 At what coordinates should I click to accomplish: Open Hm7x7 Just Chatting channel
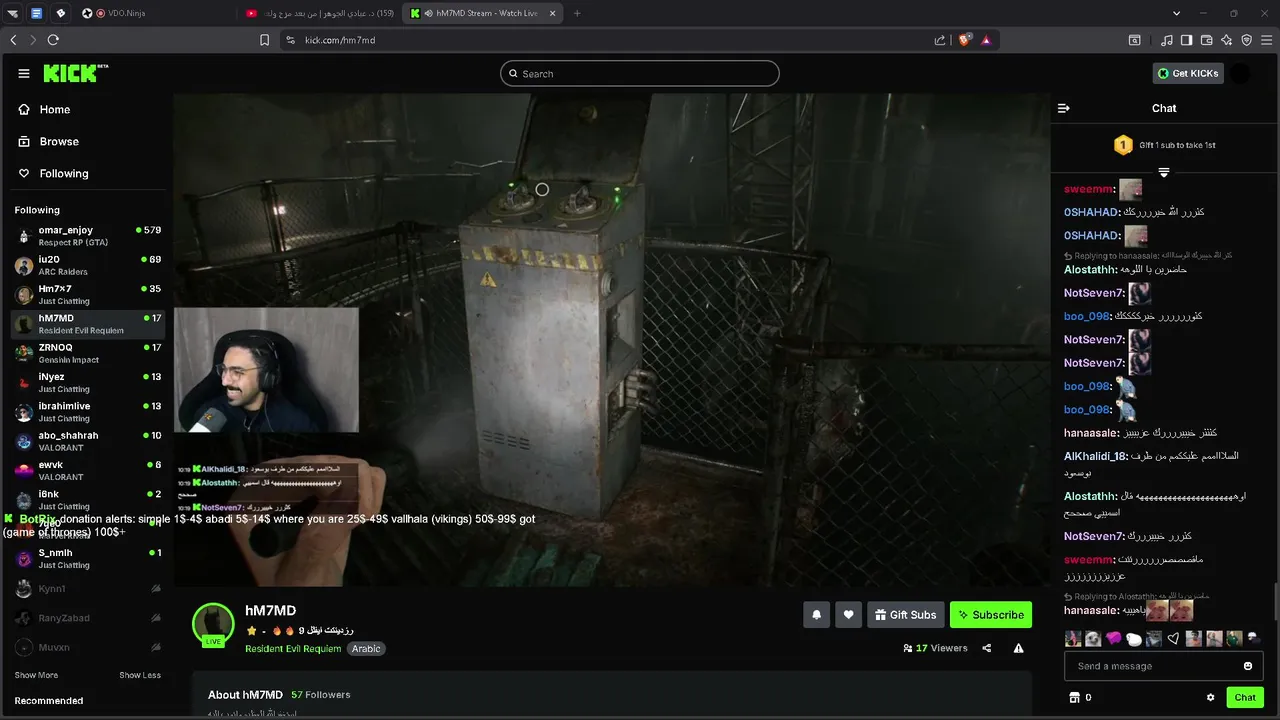[x=88, y=294]
